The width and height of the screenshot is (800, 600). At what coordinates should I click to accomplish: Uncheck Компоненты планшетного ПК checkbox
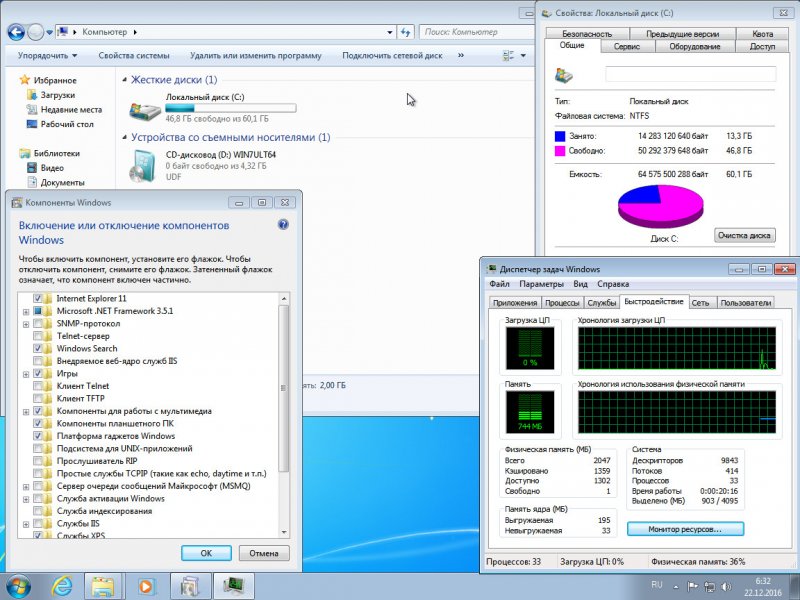(x=38, y=423)
